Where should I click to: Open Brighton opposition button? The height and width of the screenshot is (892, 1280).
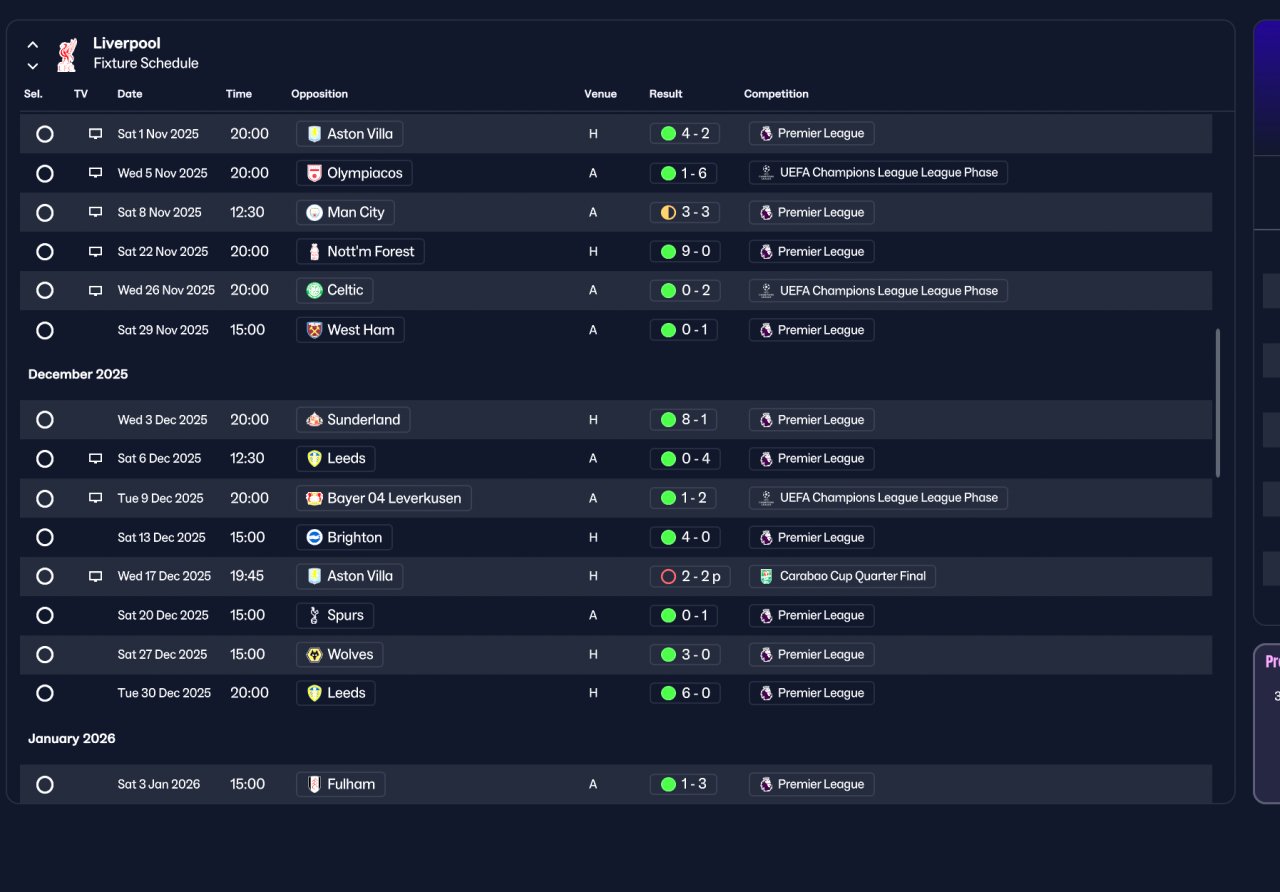[x=344, y=537]
